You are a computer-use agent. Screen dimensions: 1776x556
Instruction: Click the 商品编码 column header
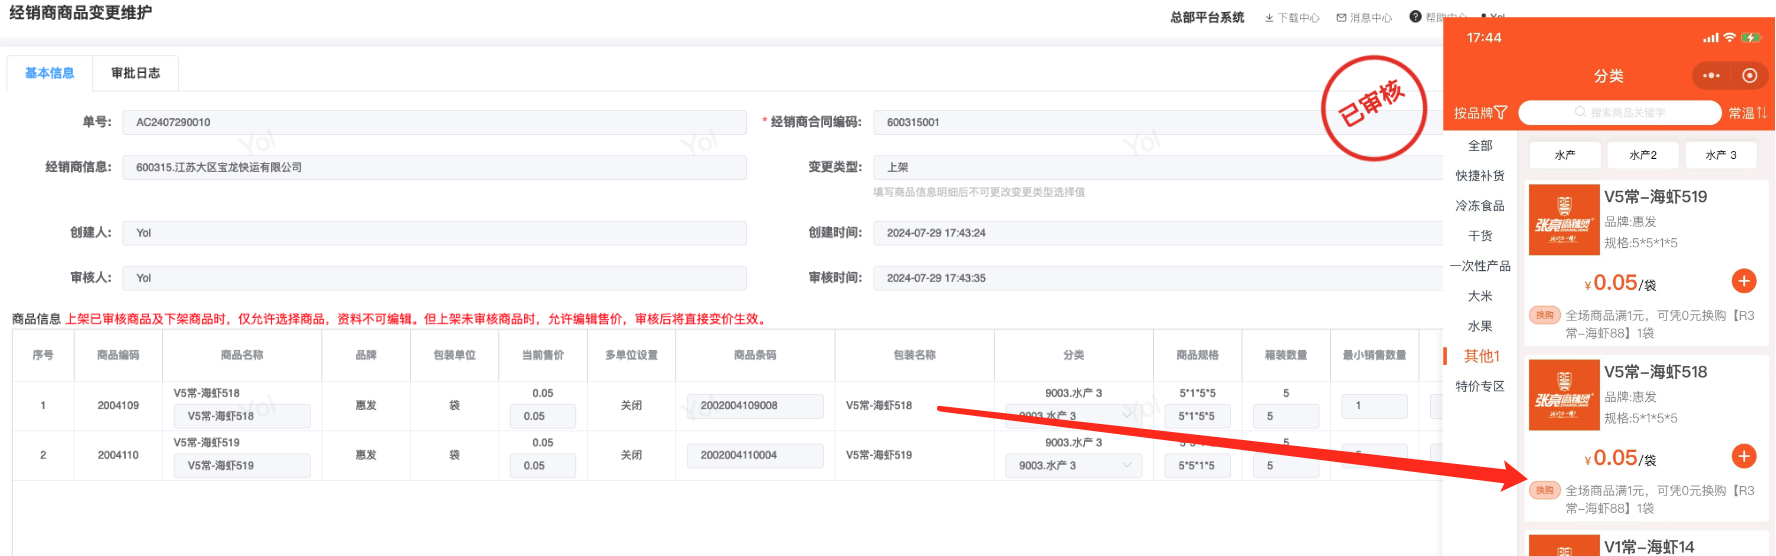pyautogui.click(x=118, y=355)
